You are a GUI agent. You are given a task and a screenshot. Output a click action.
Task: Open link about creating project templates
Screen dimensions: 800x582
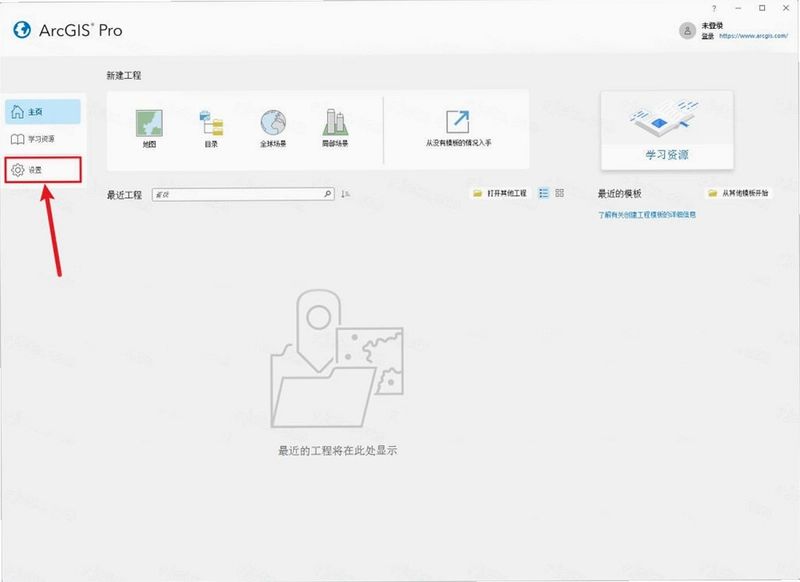pyautogui.click(x=647, y=215)
